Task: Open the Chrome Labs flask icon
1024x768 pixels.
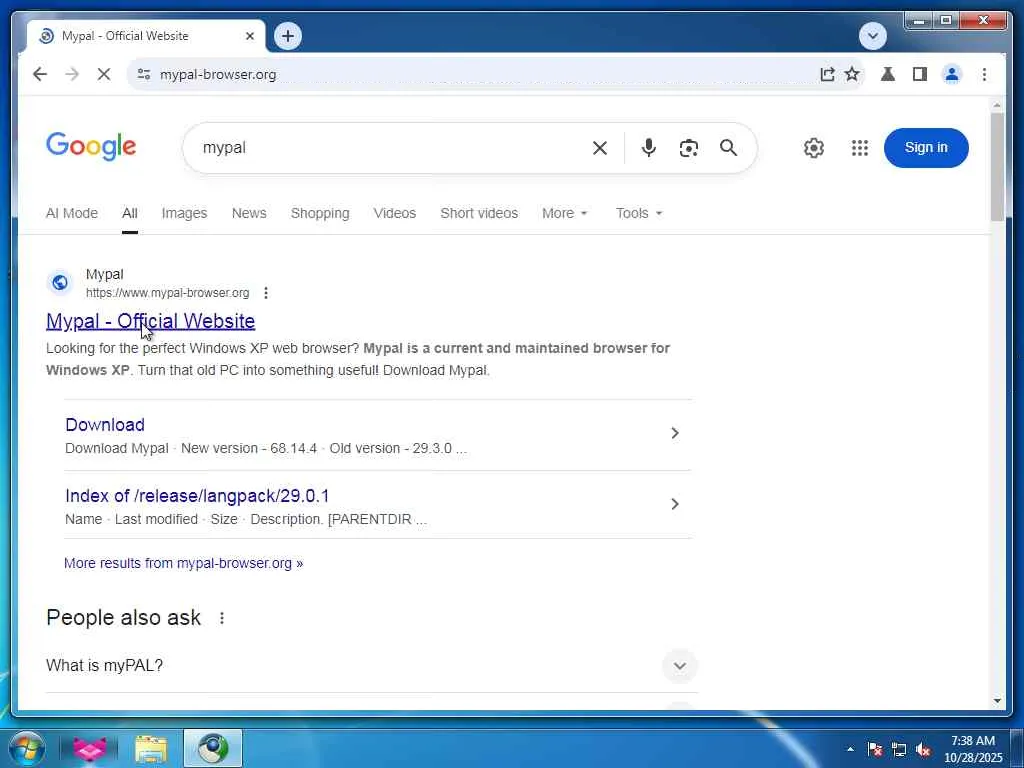Action: tap(888, 74)
